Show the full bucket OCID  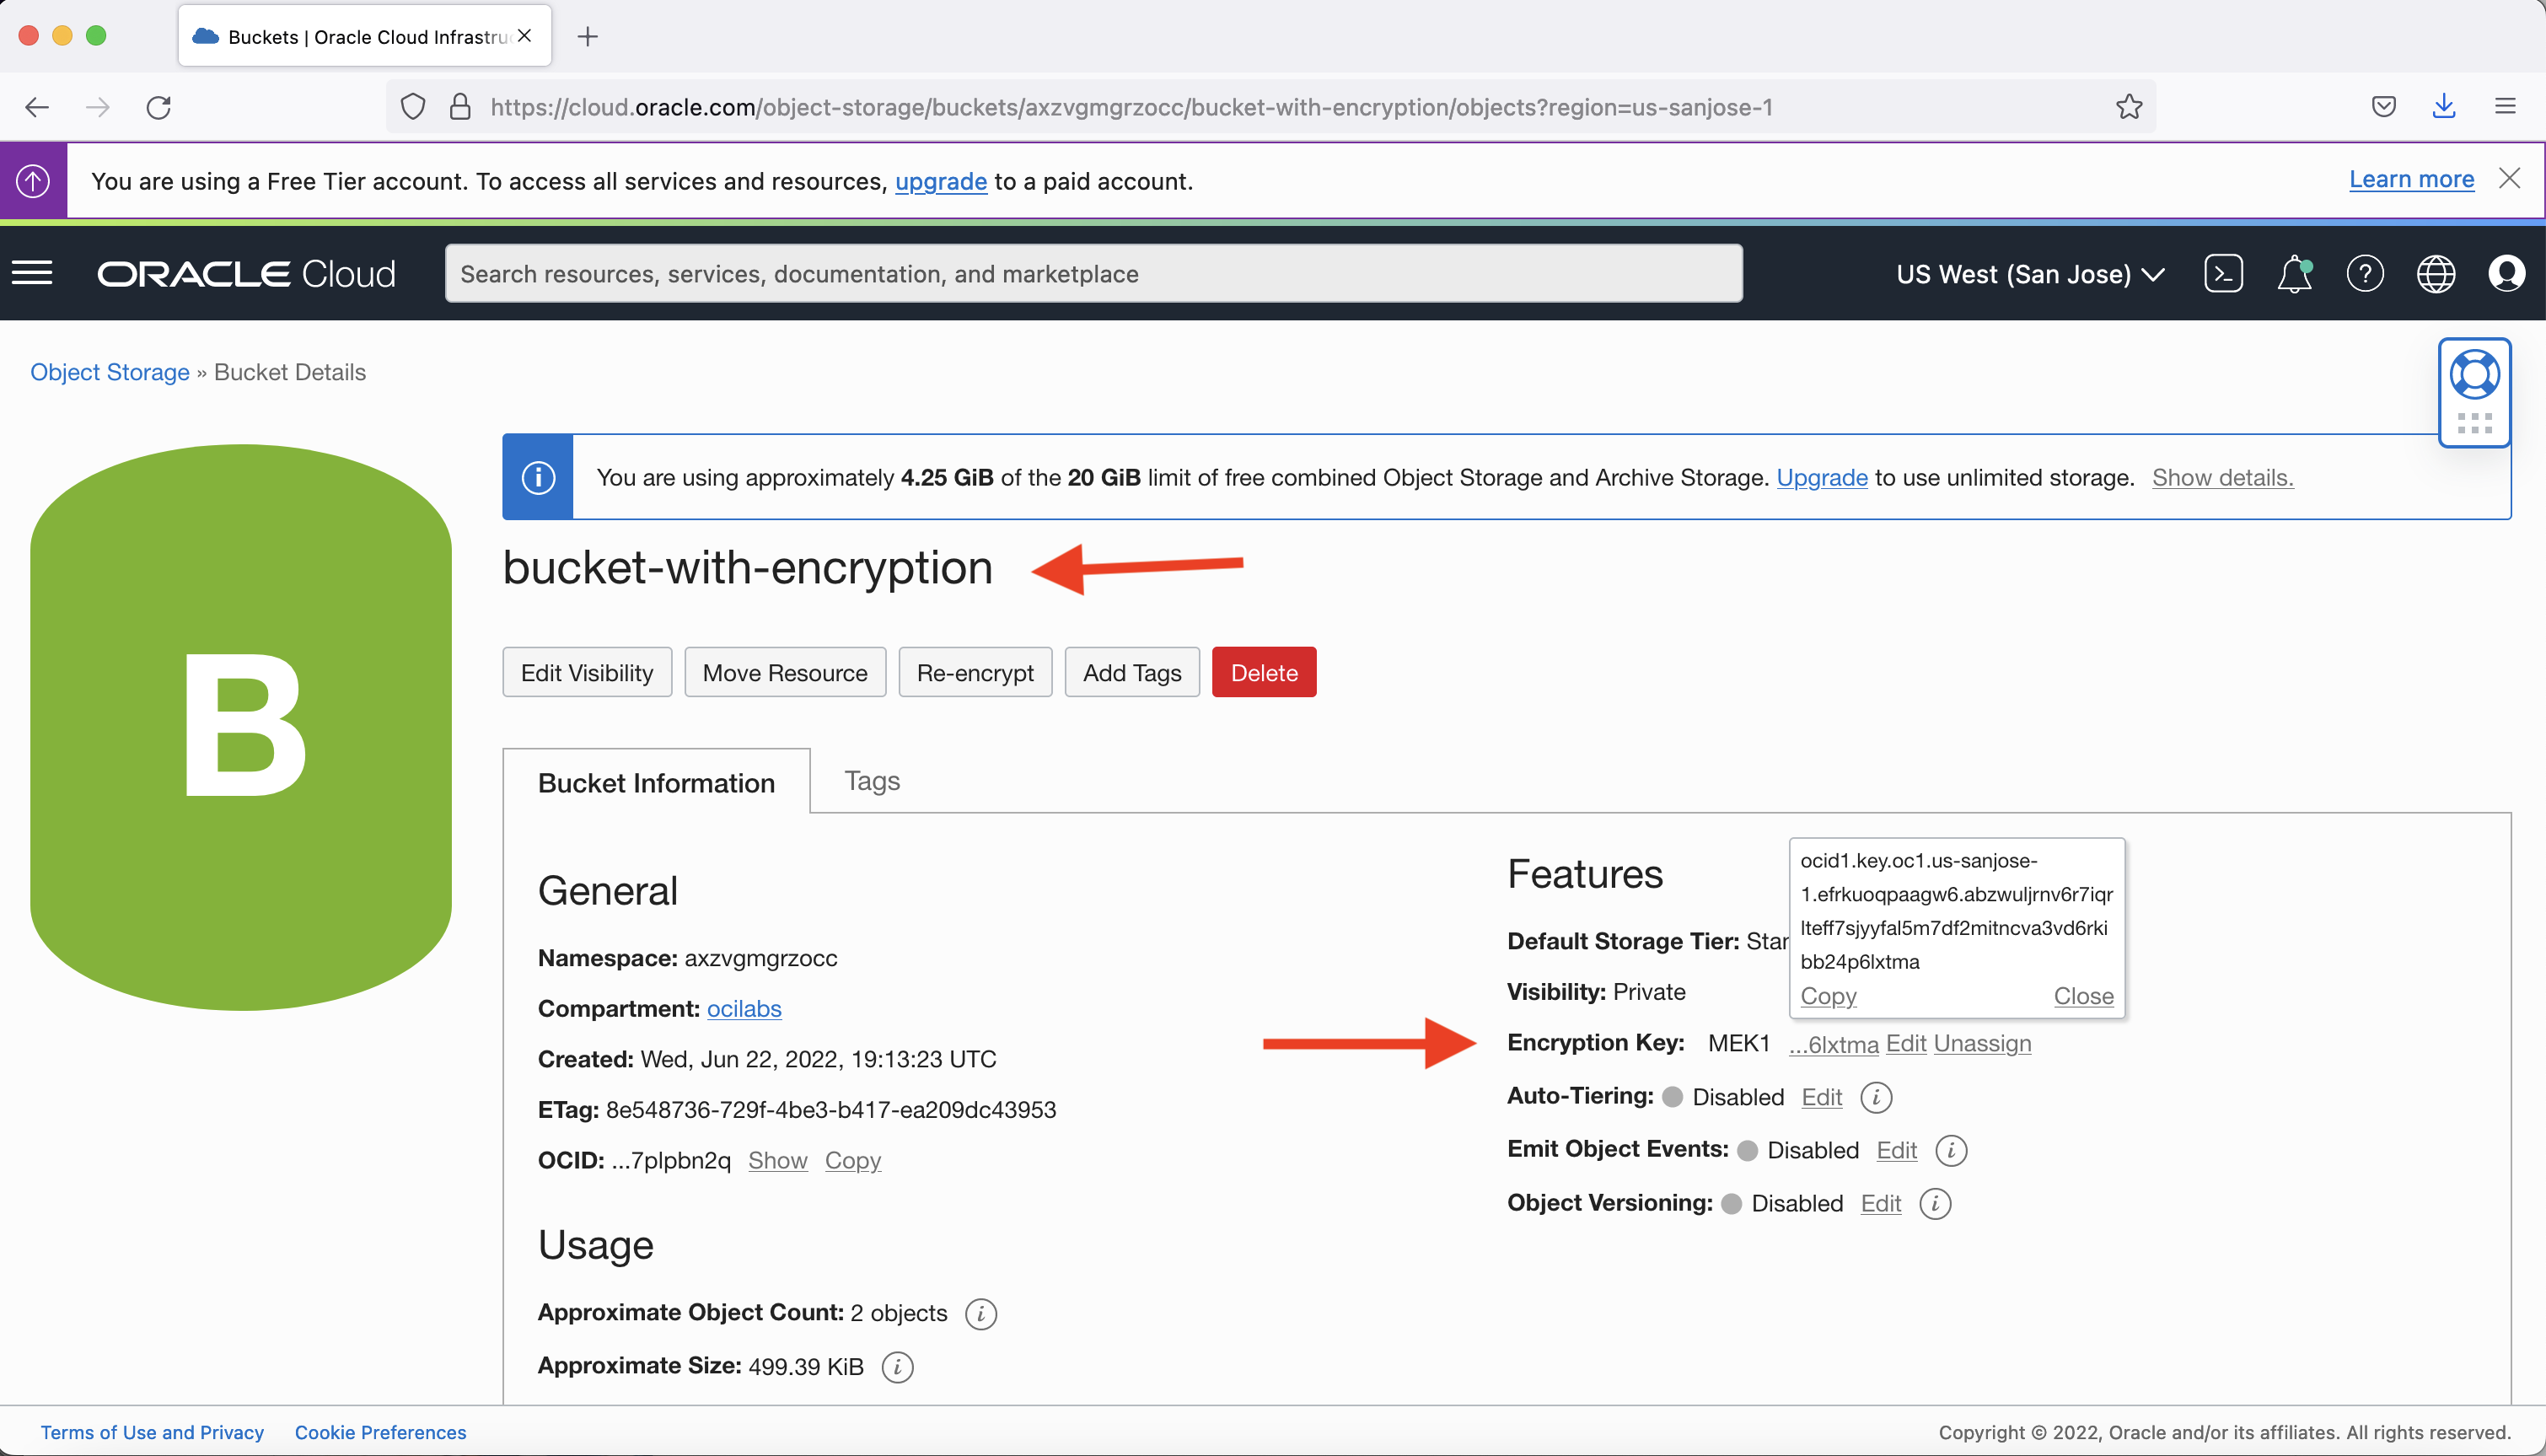click(x=778, y=1160)
